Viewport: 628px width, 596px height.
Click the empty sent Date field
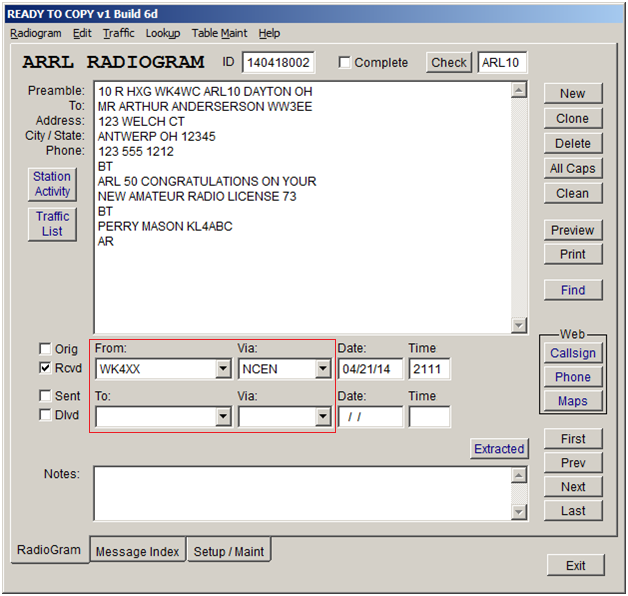[x=370, y=417]
